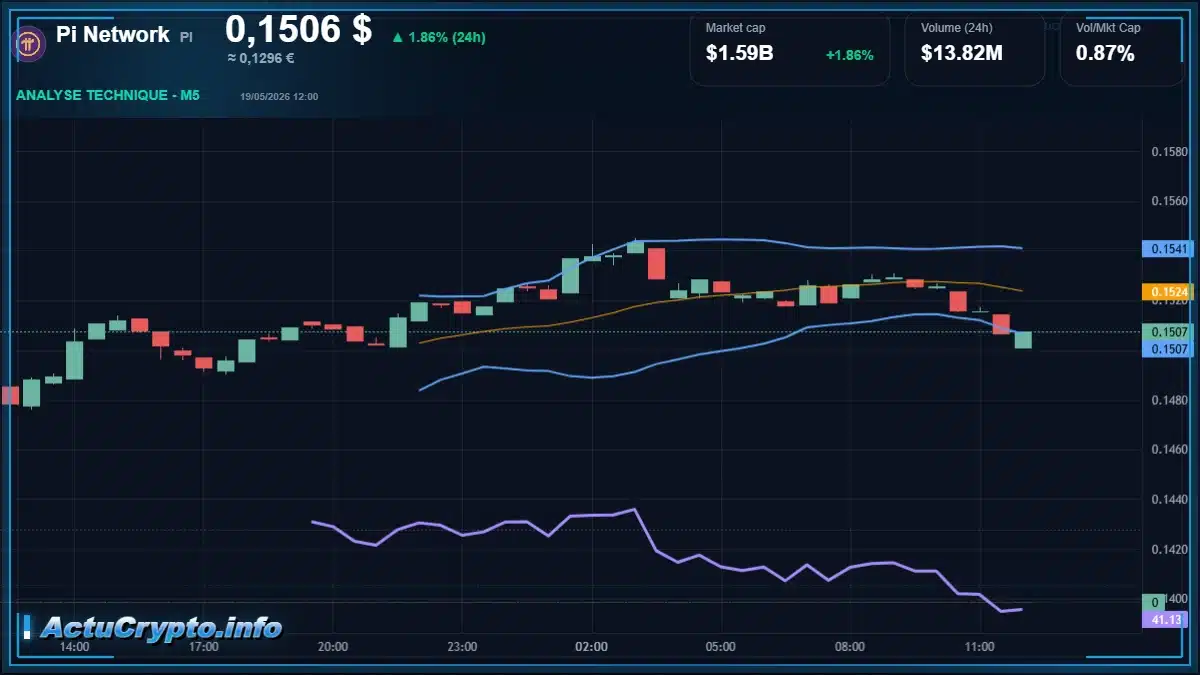Click the 05:00 time axis label
Image resolution: width=1200 pixels, height=675 pixels.
(721, 647)
